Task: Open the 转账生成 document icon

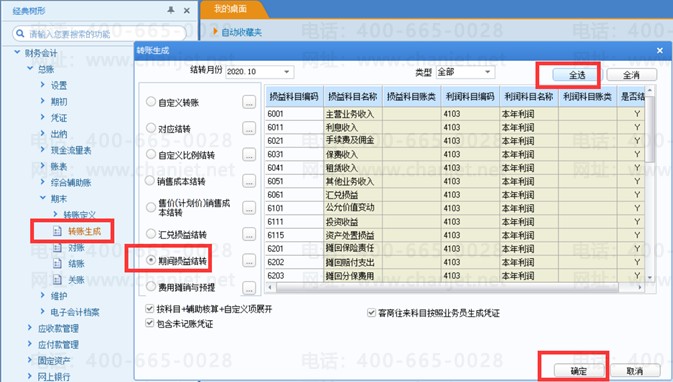Action: [x=57, y=231]
